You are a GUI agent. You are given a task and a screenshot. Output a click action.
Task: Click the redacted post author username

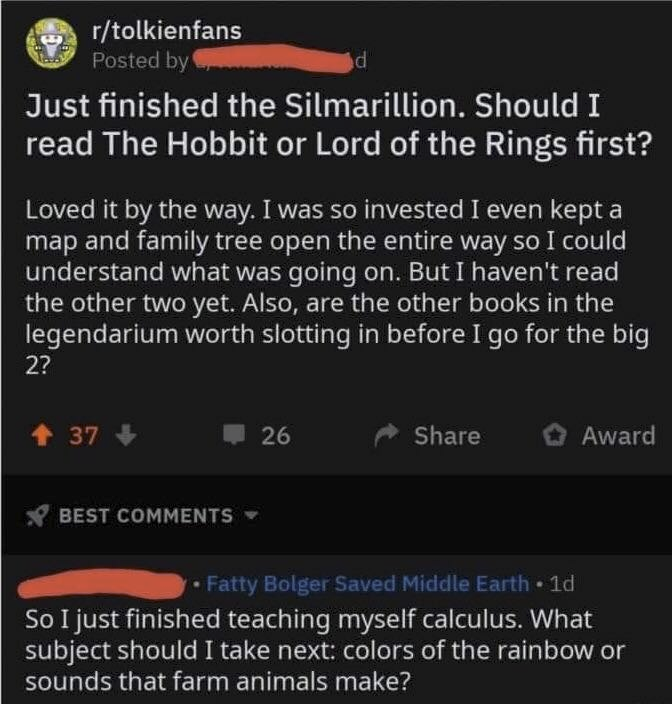(267, 59)
